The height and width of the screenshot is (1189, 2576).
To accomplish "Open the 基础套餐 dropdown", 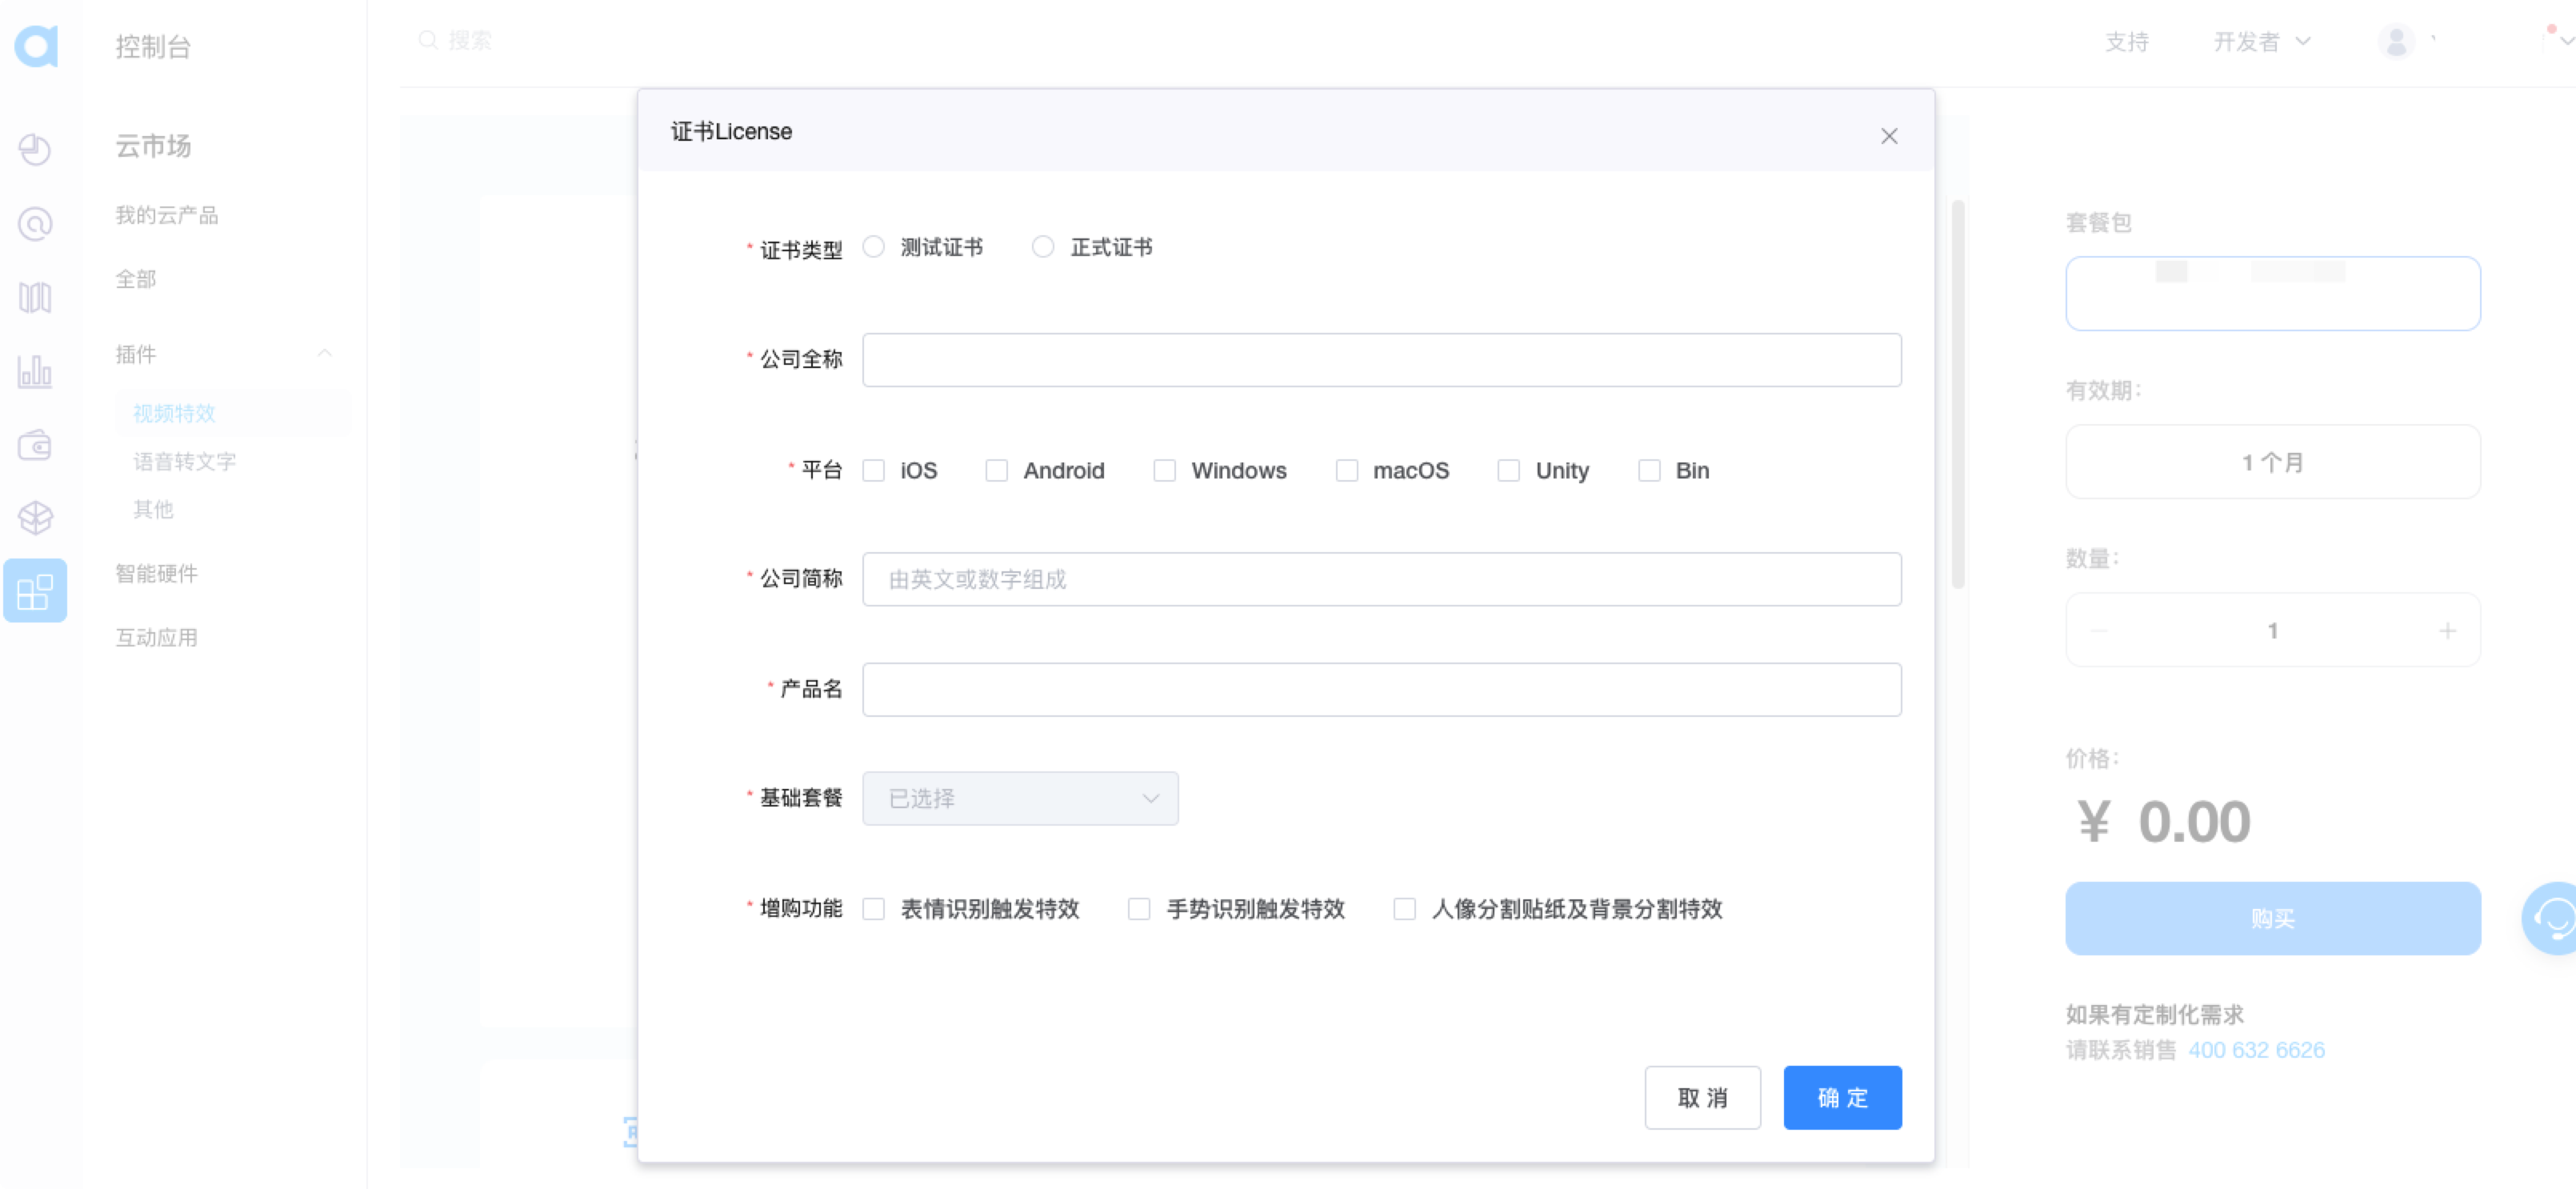I will coord(1020,798).
